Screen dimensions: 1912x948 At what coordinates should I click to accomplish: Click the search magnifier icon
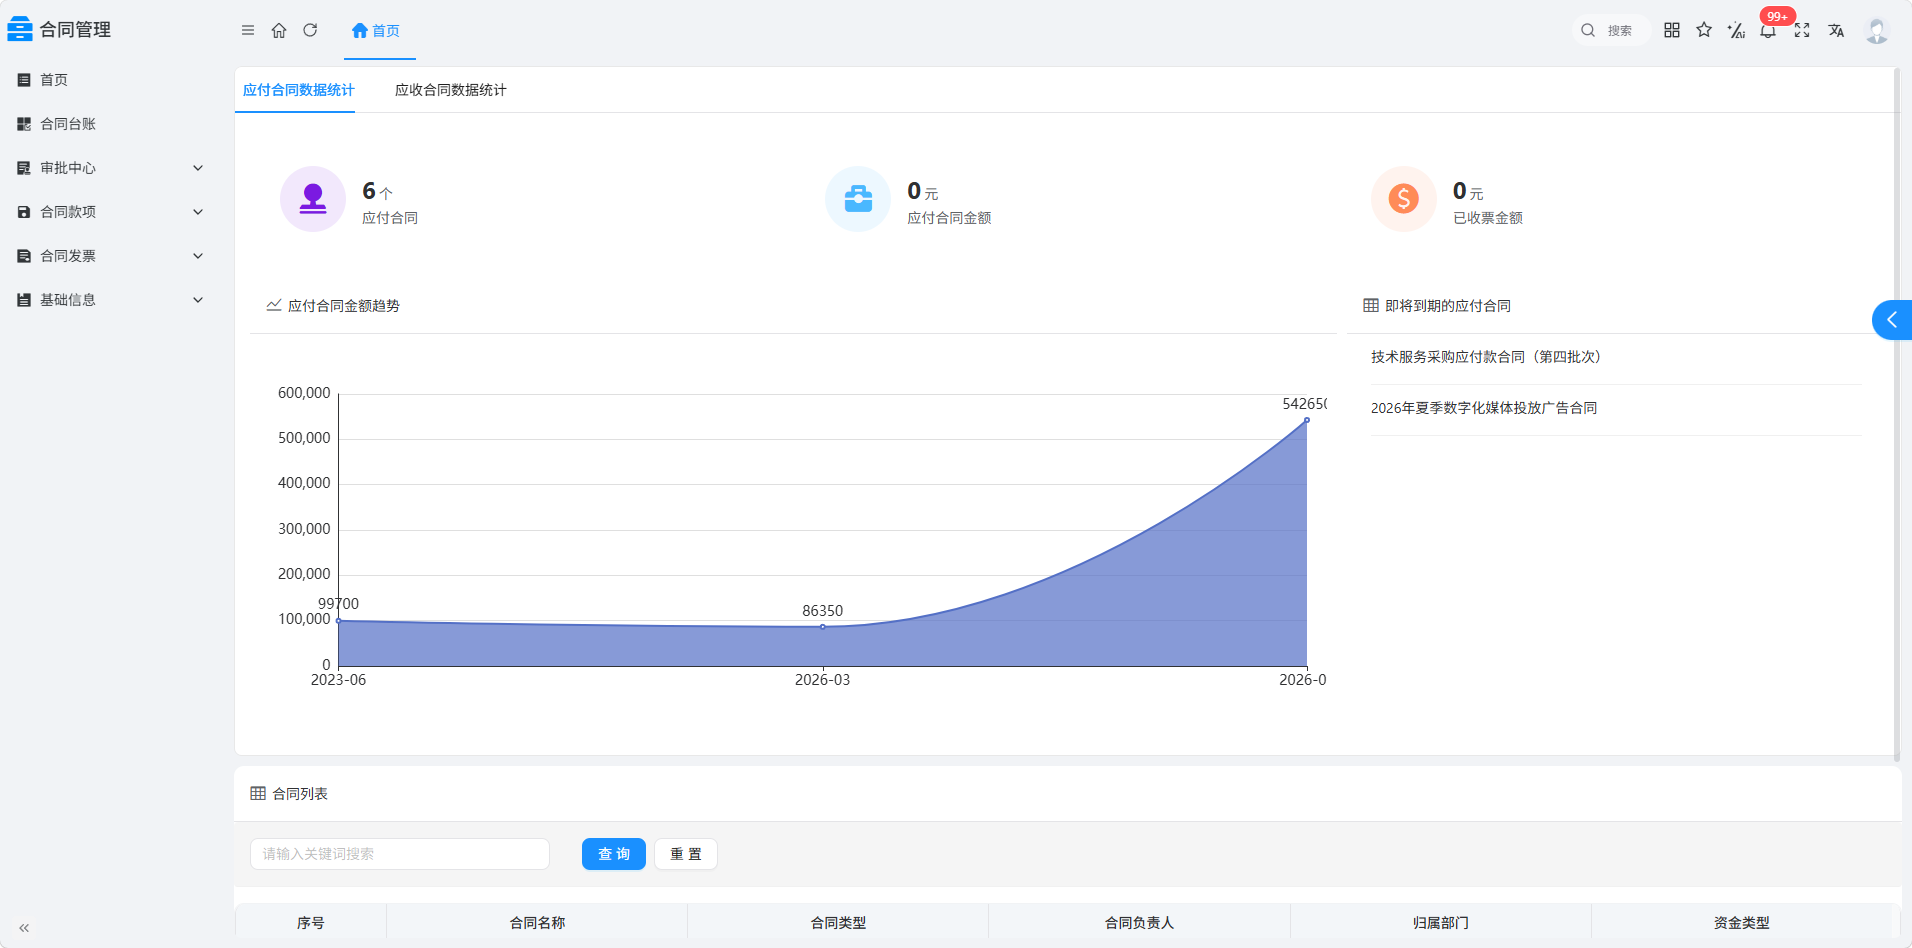[1588, 30]
